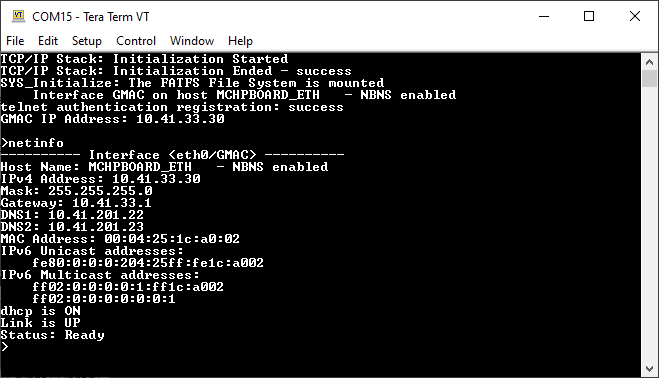Maximize the Tera Term window
The width and height of the screenshot is (659, 378).
click(x=589, y=16)
